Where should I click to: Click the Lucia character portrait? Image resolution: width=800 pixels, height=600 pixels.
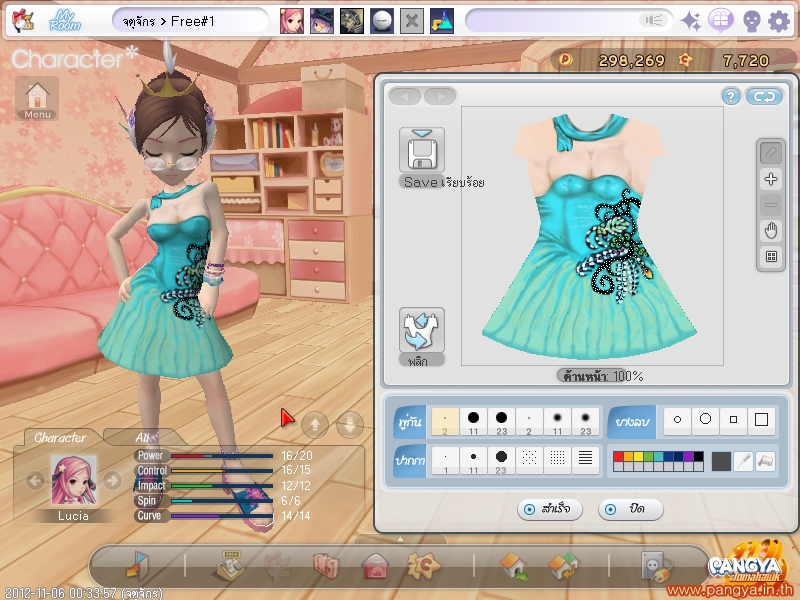(x=73, y=480)
